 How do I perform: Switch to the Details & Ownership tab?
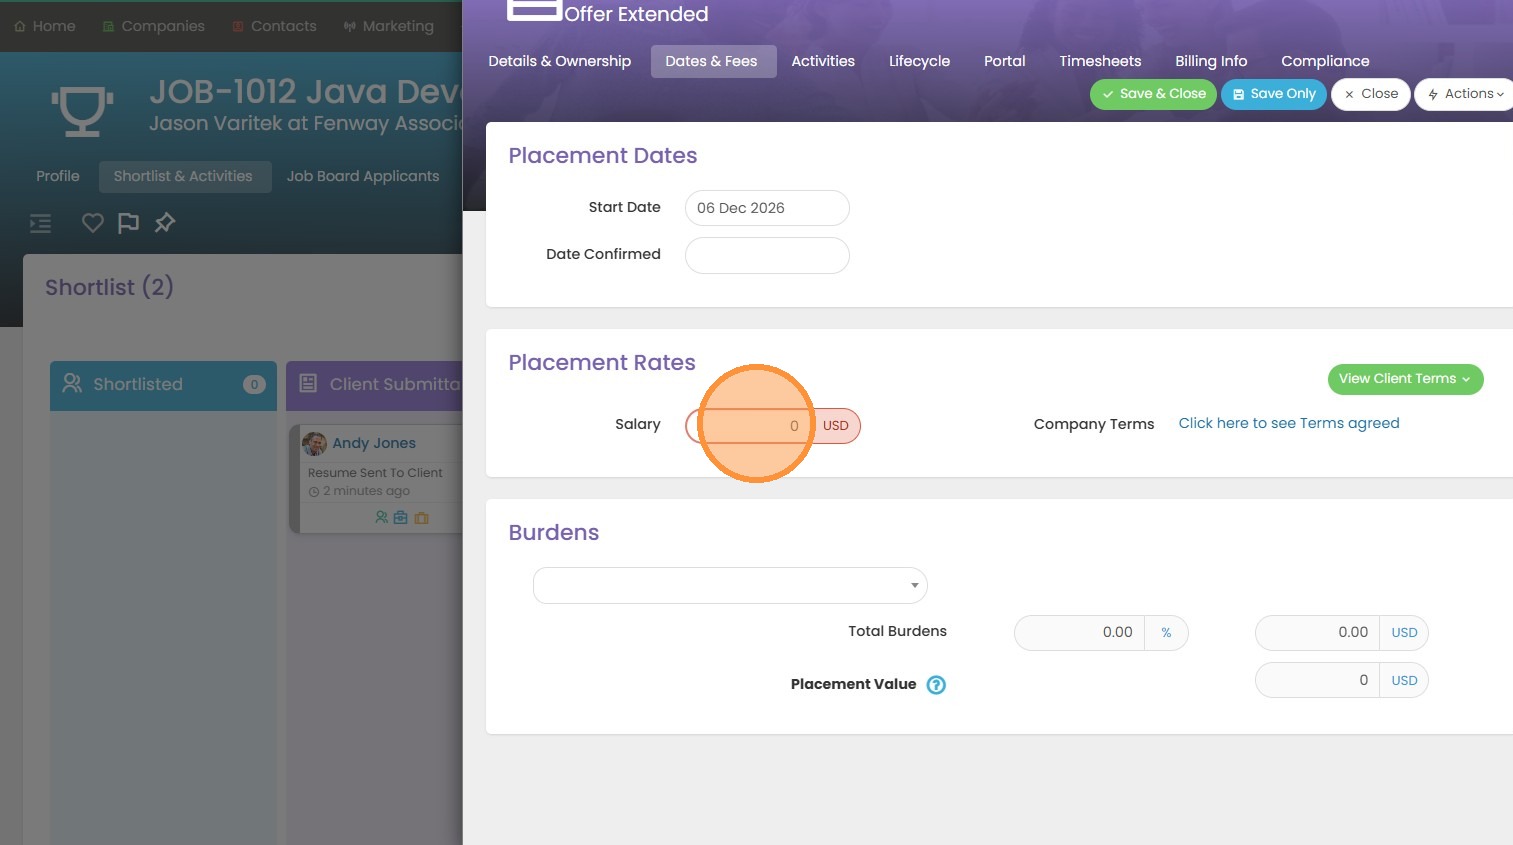pos(560,61)
